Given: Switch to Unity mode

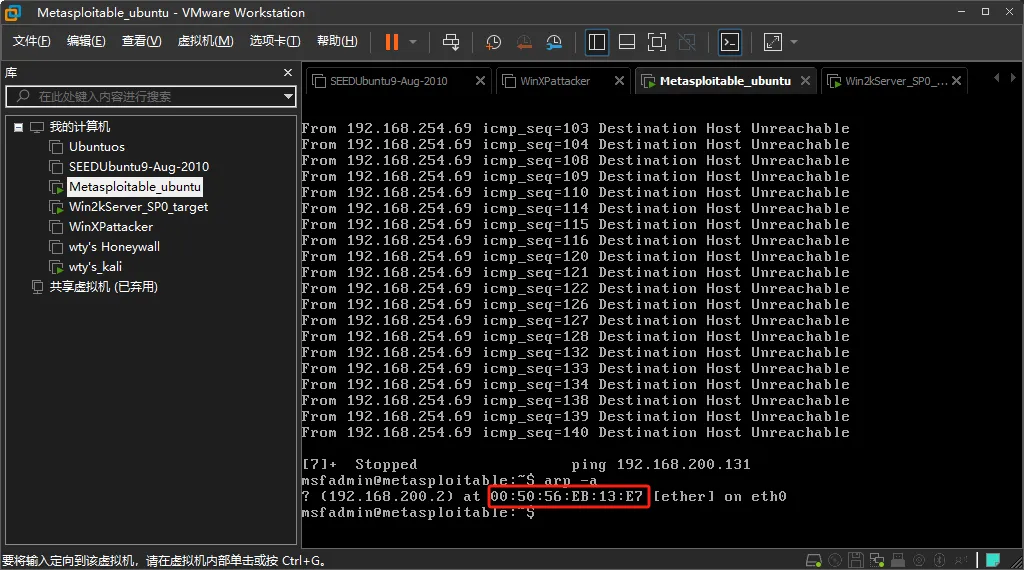Looking at the screenshot, I should pyautogui.click(x=687, y=42).
